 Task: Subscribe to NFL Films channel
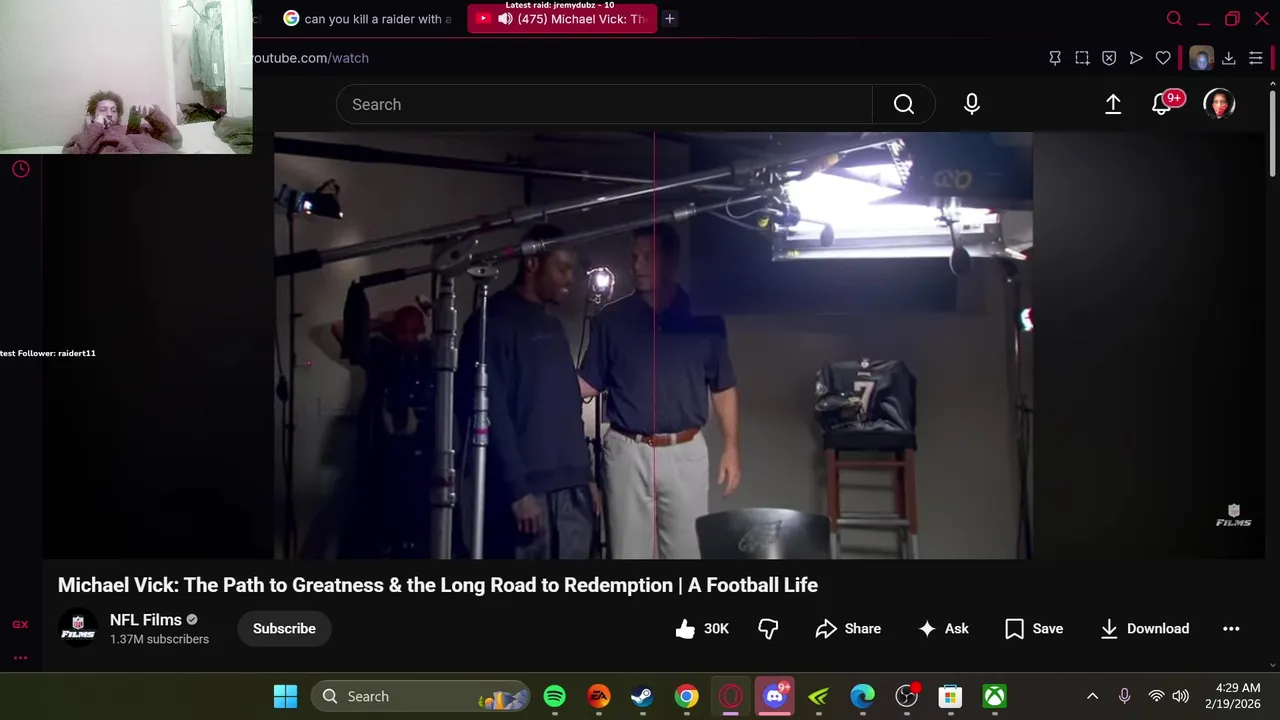pyautogui.click(x=284, y=628)
